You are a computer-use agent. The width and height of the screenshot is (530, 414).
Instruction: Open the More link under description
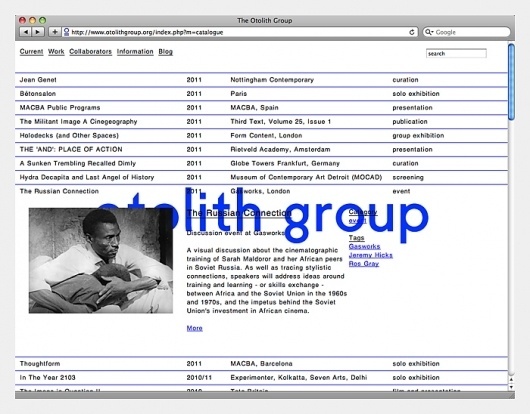coord(195,328)
